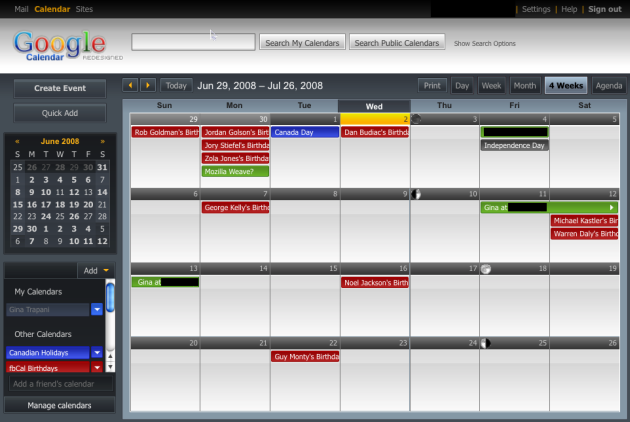Open George Kelly's Birthday event
The width and height of the screenshot is (630, 422).
pos(235,207)
